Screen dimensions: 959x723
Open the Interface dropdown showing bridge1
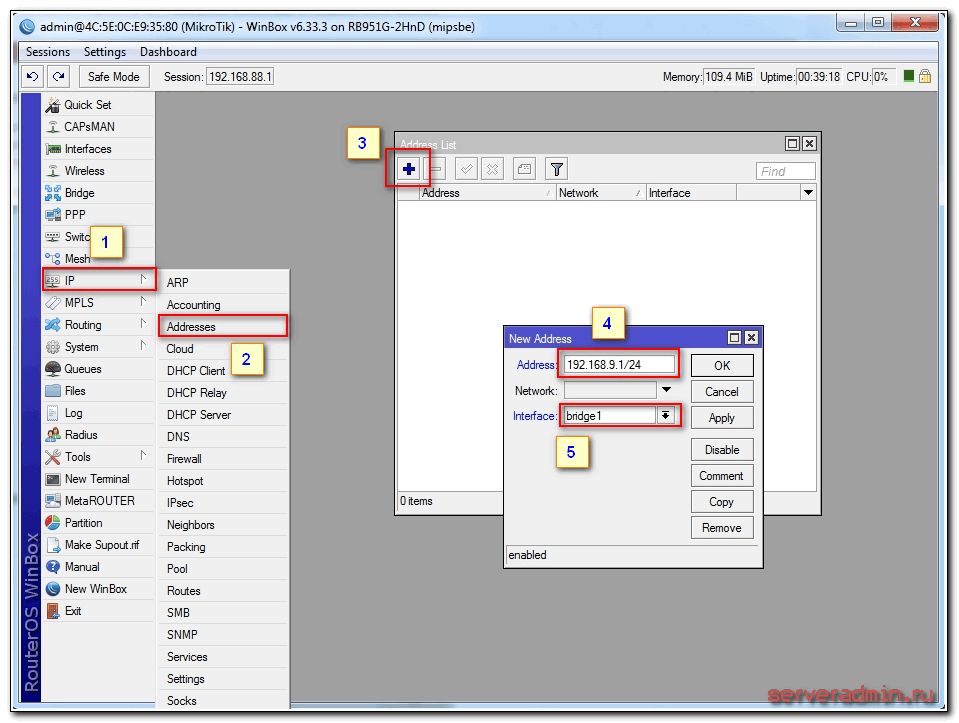665,415
